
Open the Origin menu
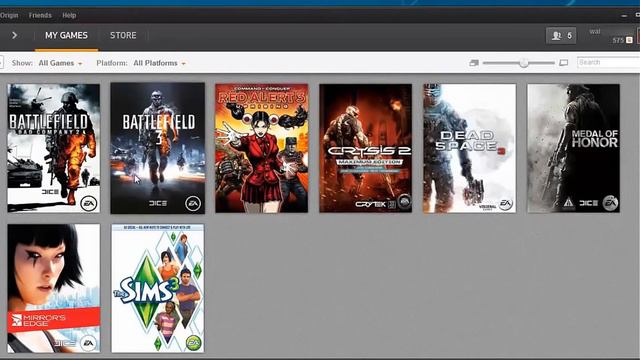[9, 15]
